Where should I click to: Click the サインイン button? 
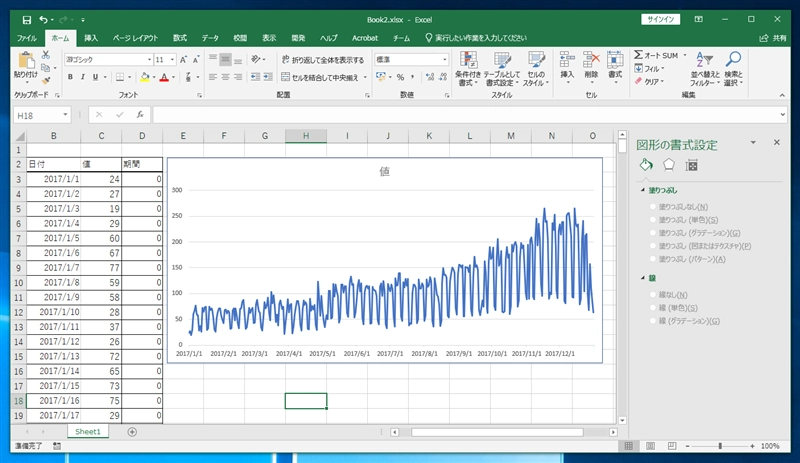(660, 19)
